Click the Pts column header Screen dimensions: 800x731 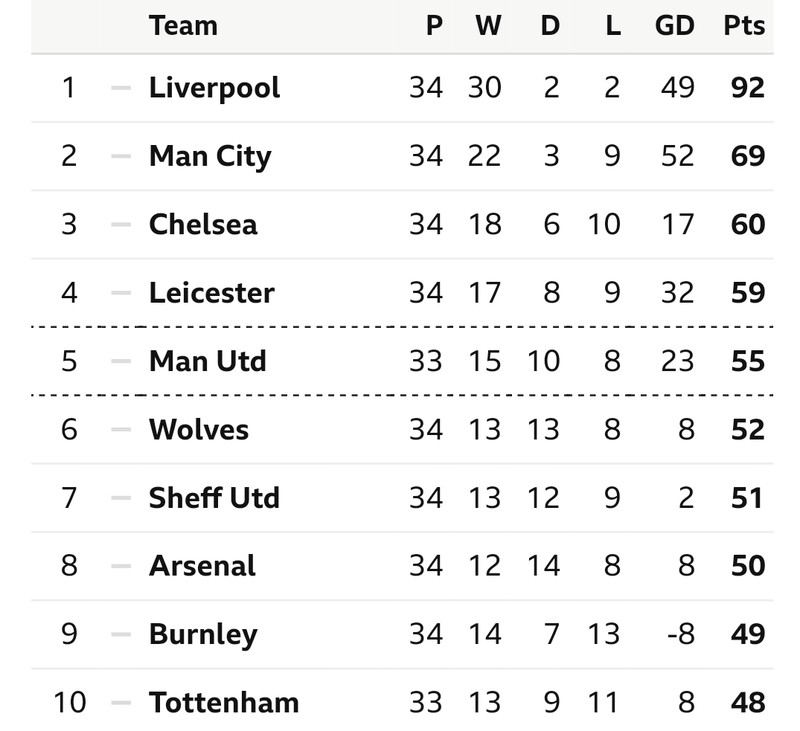[x=744, y=26]
